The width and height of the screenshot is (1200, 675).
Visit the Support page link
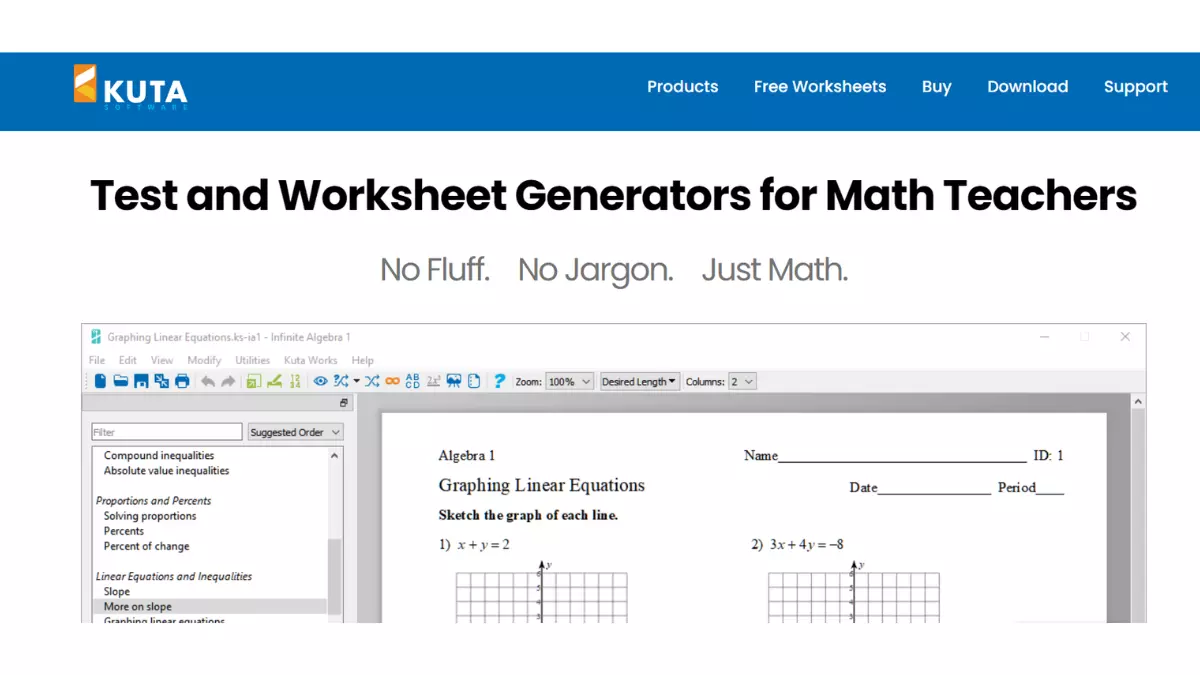[x=1136, y=87]
